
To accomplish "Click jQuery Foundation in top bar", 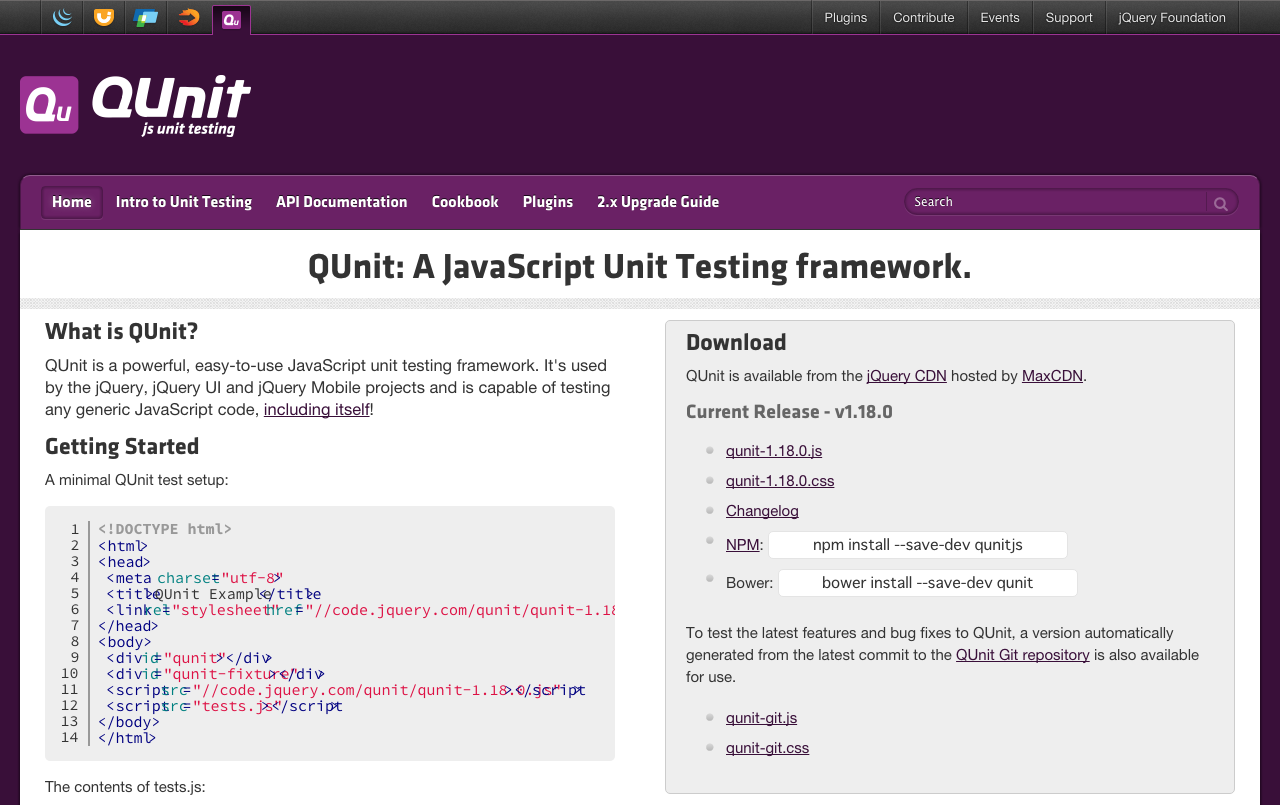I will tap(1172, 17).
